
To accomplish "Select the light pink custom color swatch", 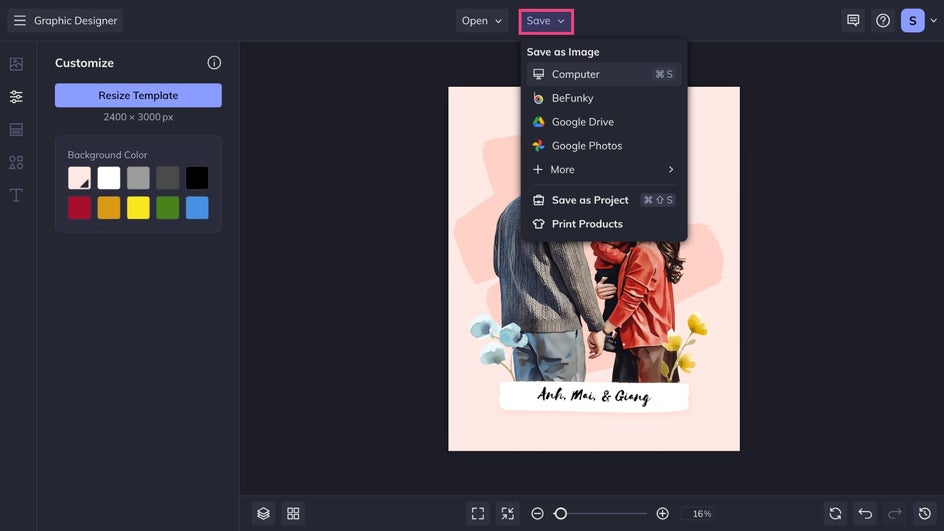I will click(79, 178).
